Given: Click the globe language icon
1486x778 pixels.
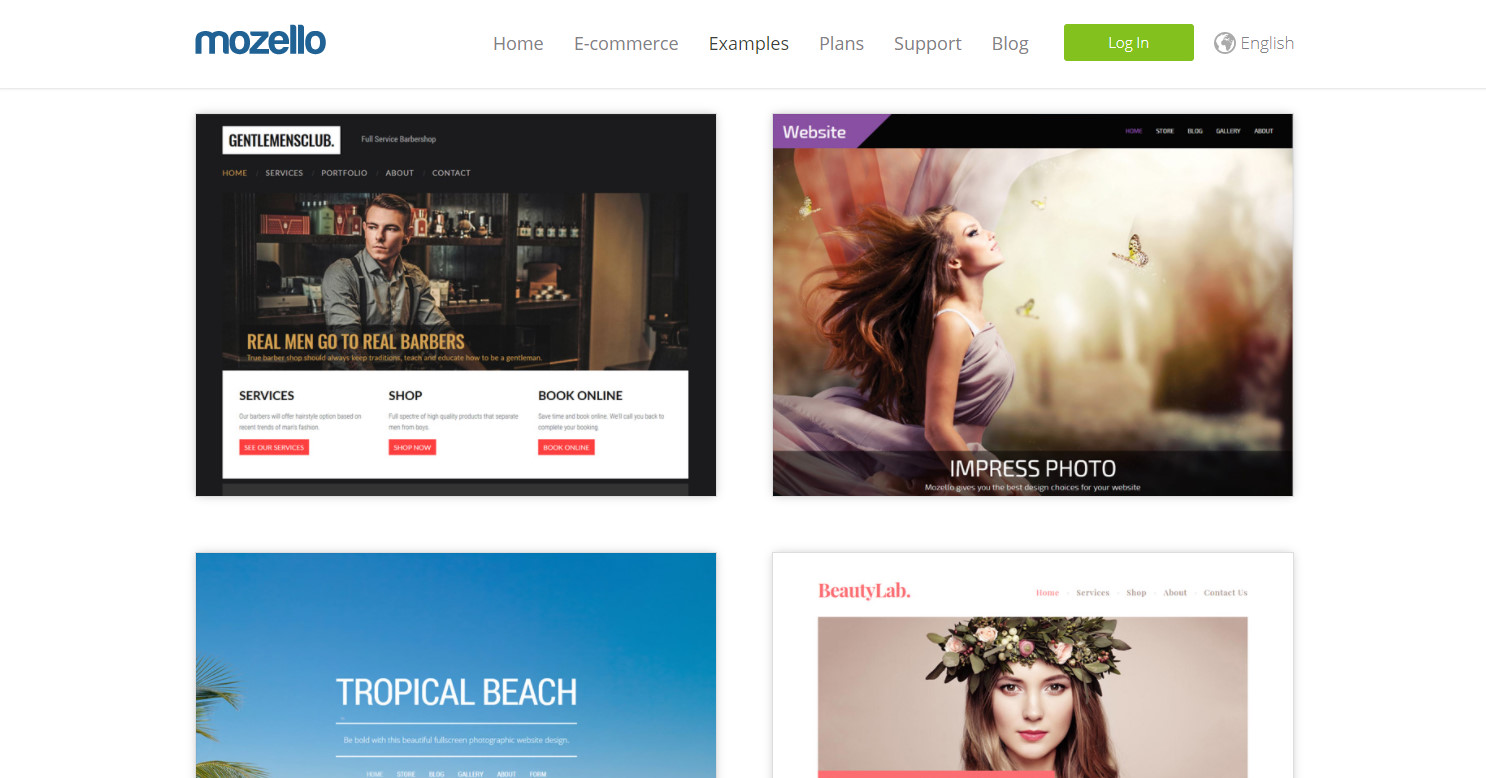Looking at the screenshot, I should coord(1224,43).
